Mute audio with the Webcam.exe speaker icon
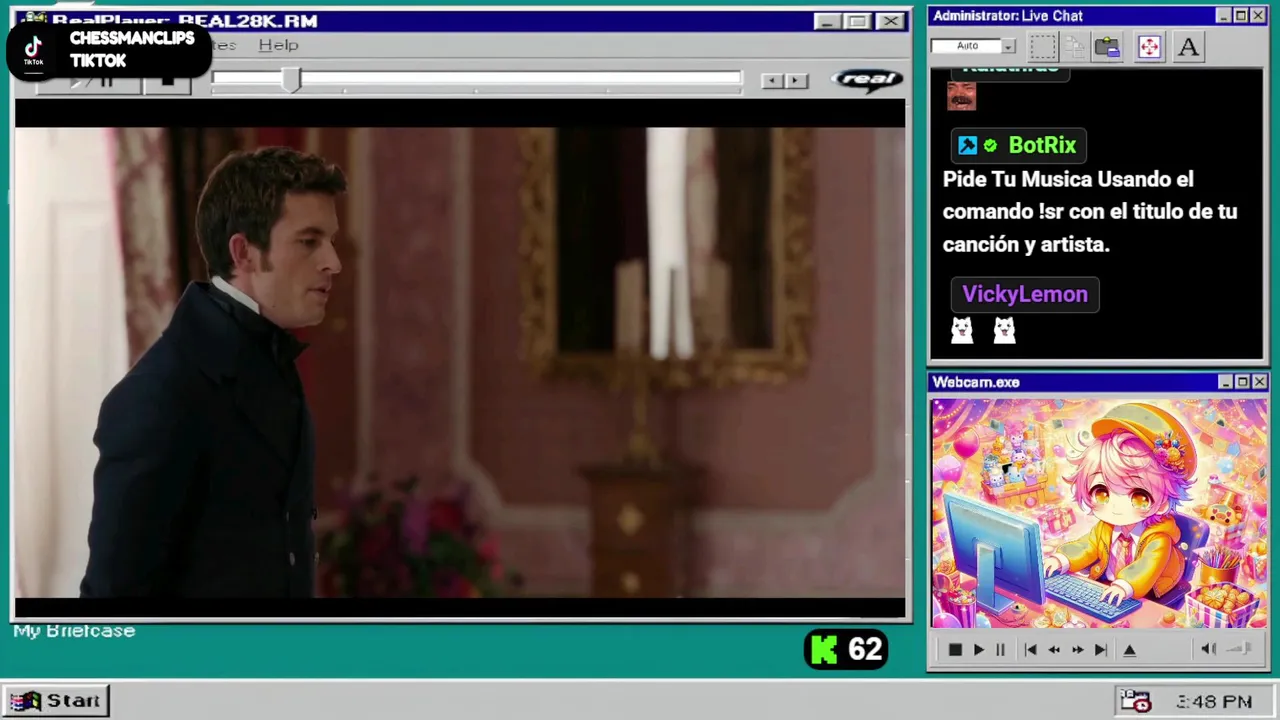Screen dimensions: 1280x720 pos(1208,649)
